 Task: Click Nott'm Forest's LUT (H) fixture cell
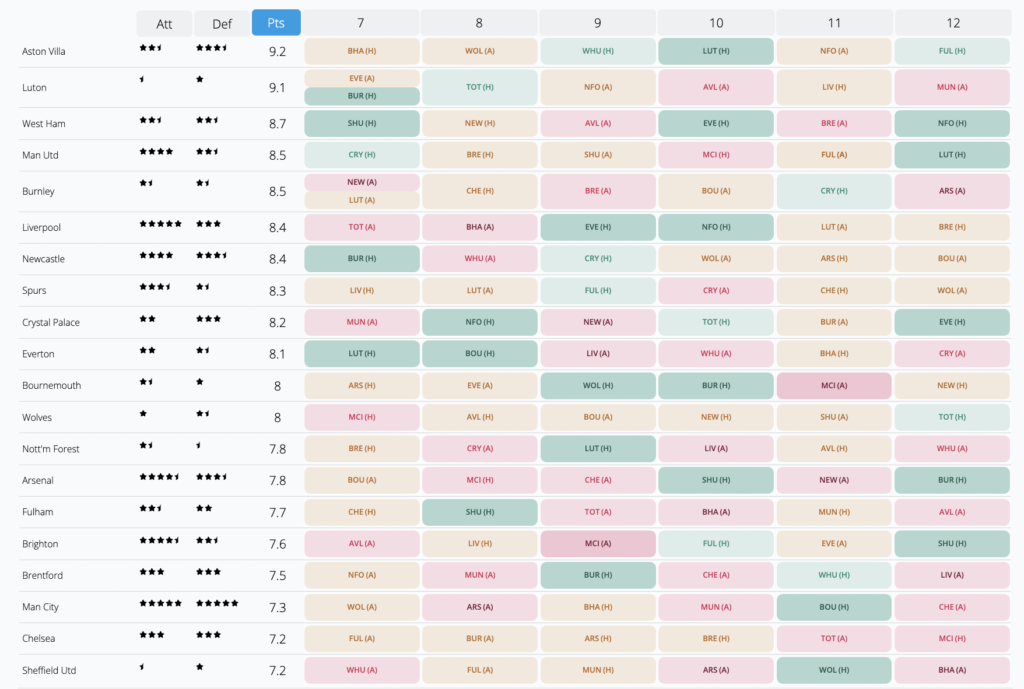tap(598, 449)
